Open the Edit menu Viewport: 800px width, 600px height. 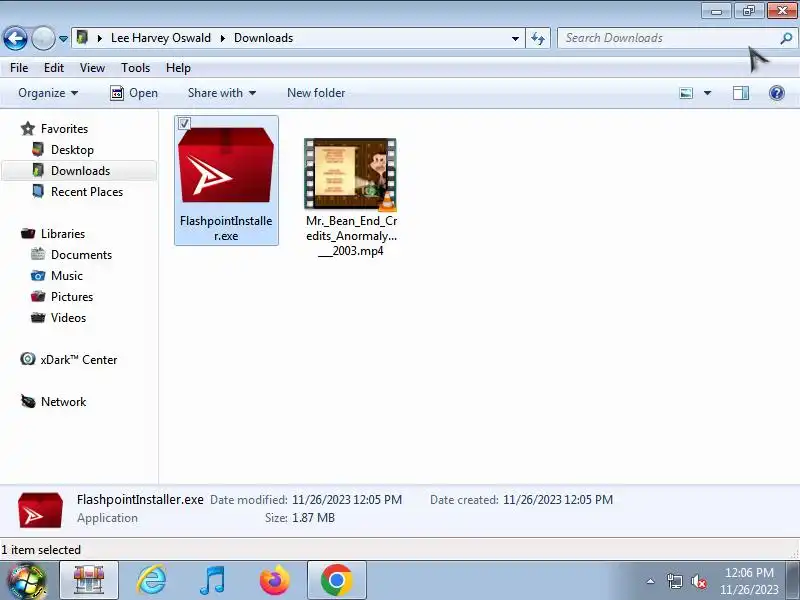point(54,68)
